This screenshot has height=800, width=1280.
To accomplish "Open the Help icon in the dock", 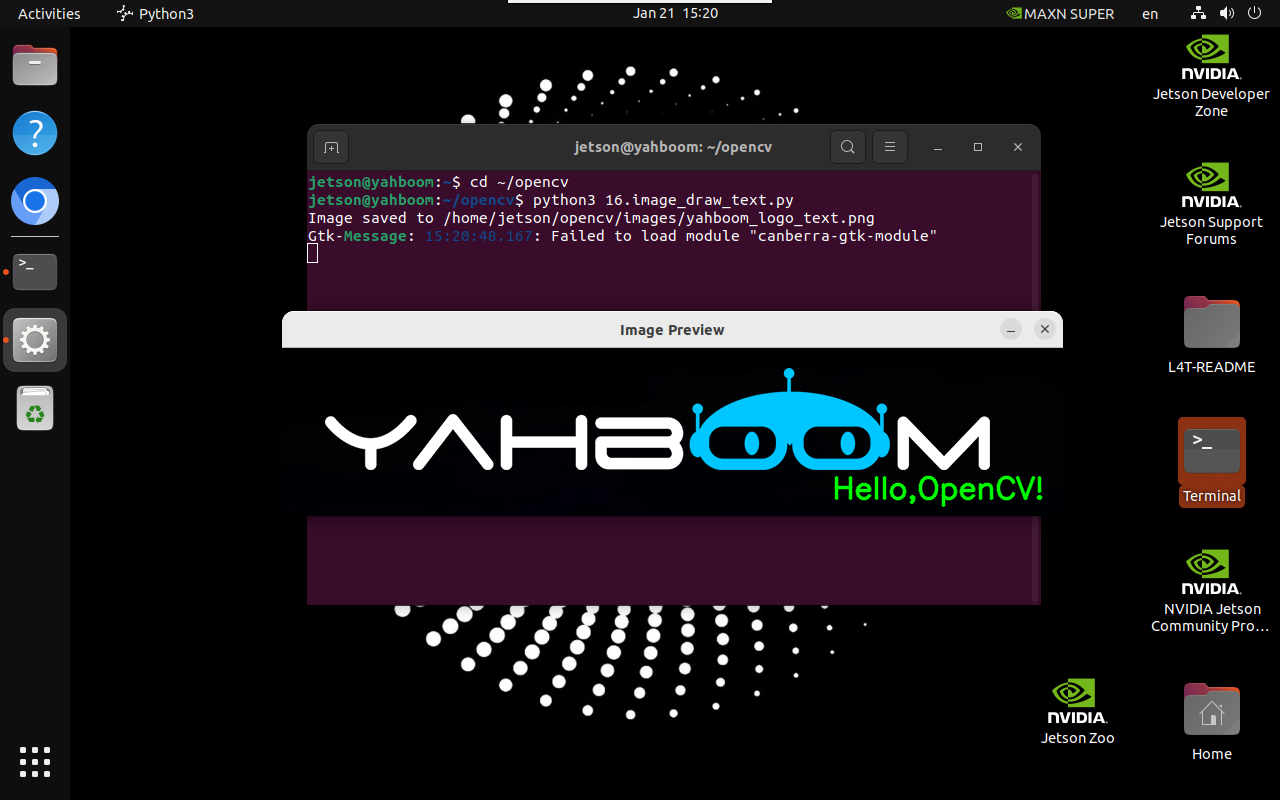I will point(35,133).
